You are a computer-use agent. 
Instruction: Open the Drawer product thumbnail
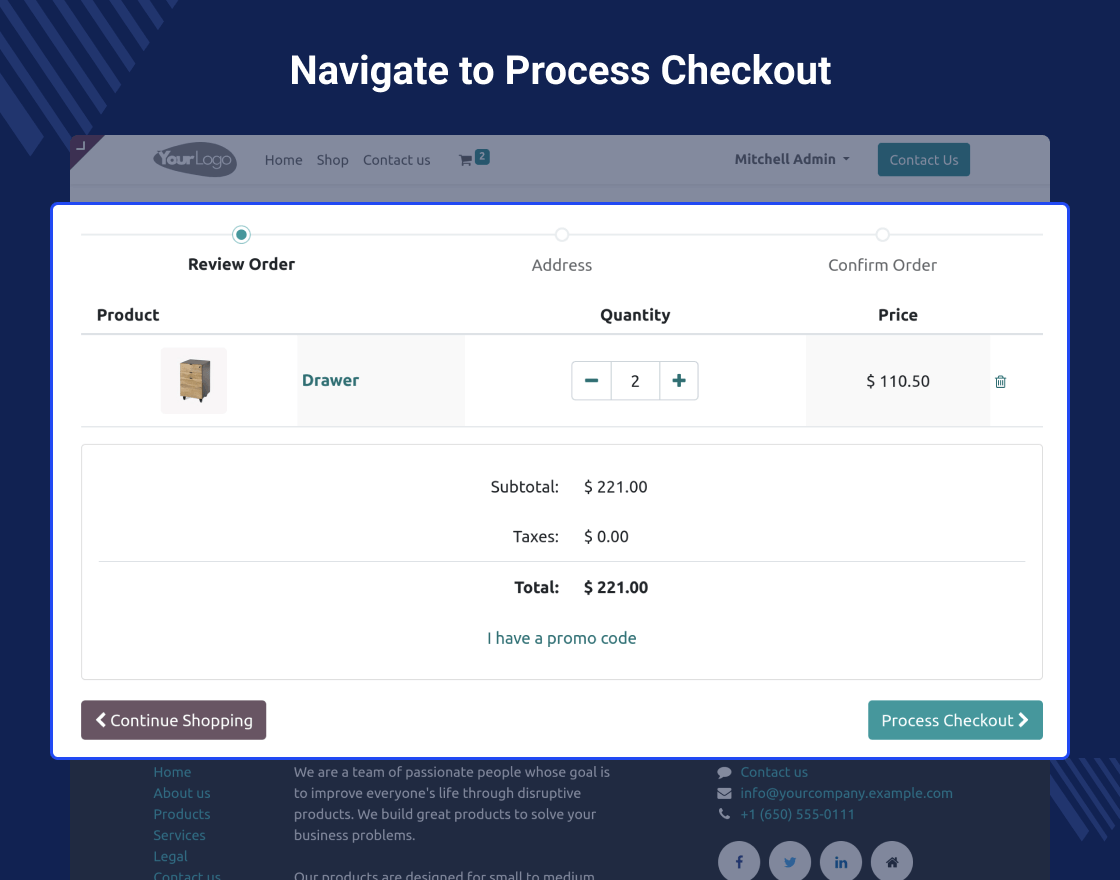(x=194, y=381)
